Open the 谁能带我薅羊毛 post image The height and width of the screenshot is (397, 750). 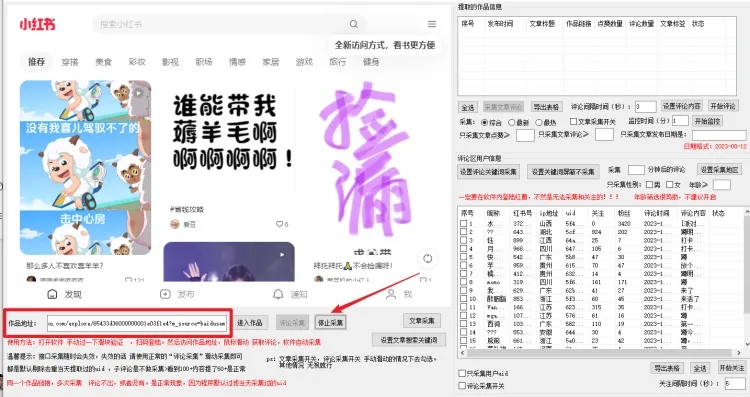coord(229,139)
